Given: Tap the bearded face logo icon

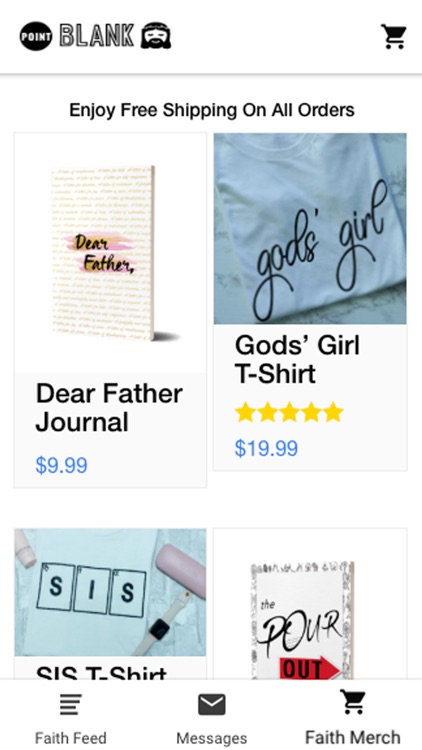Looking at the screenshot, I should point(156,36).
